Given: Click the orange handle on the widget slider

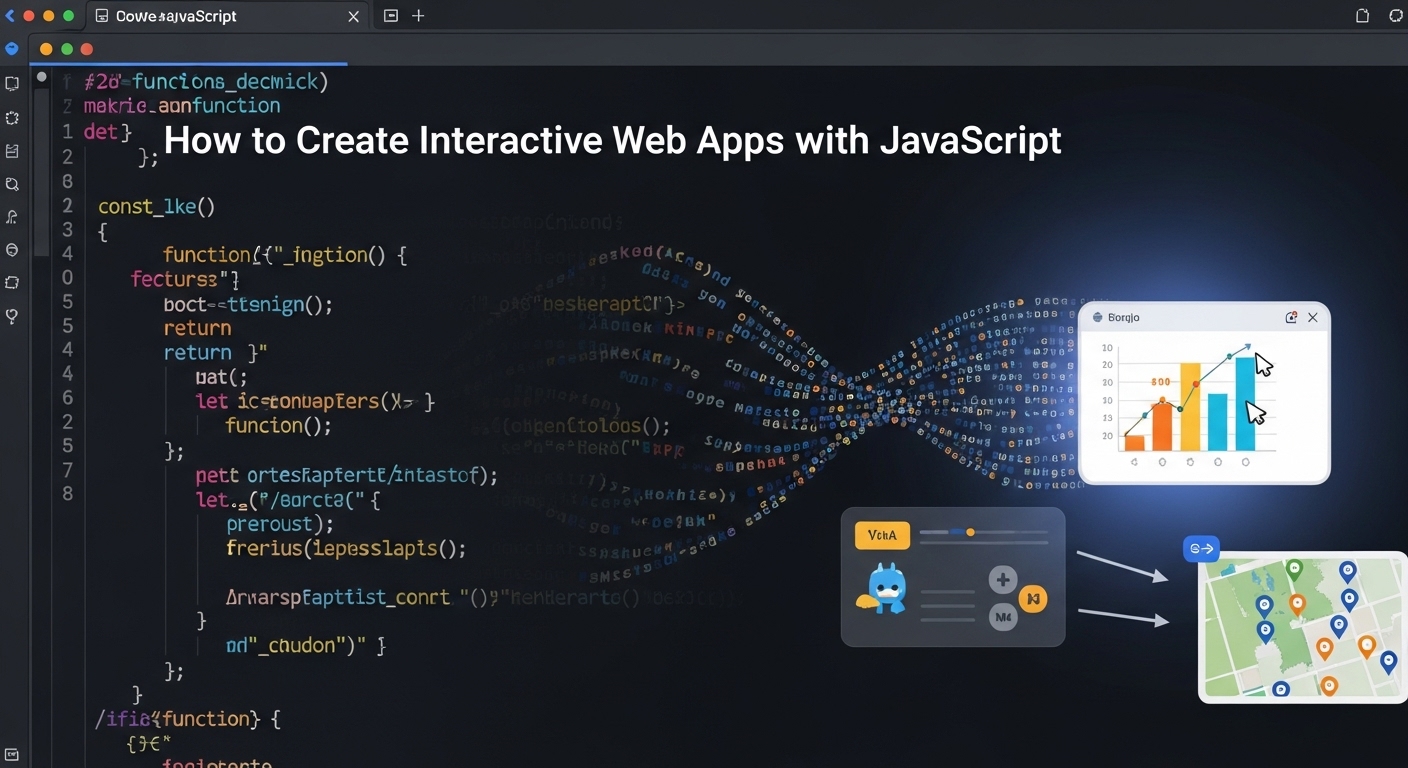Looking at the screenshot, I should point(970,532).
